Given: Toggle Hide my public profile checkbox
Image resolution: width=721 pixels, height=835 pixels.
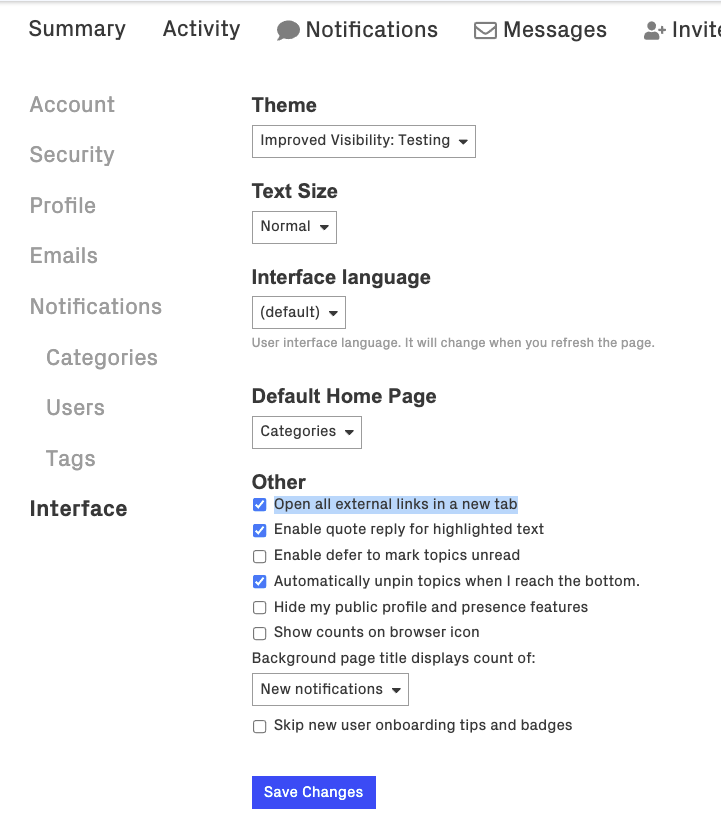Looking at the screenshot, I should (x=260, y=608).
